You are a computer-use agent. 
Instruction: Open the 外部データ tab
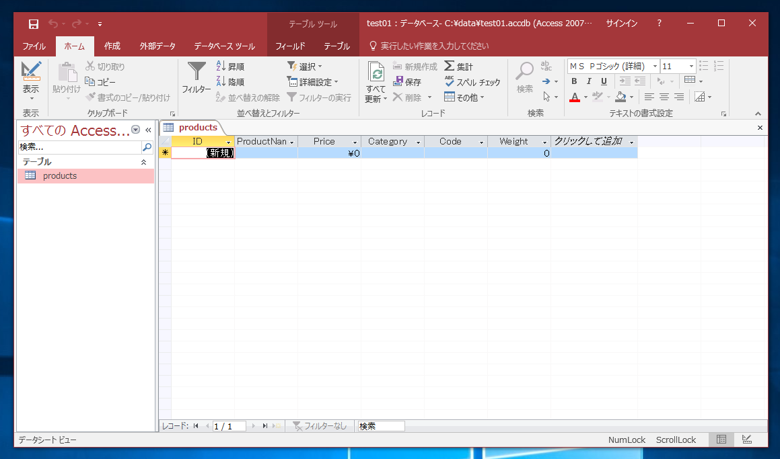(x=157, y=46)
